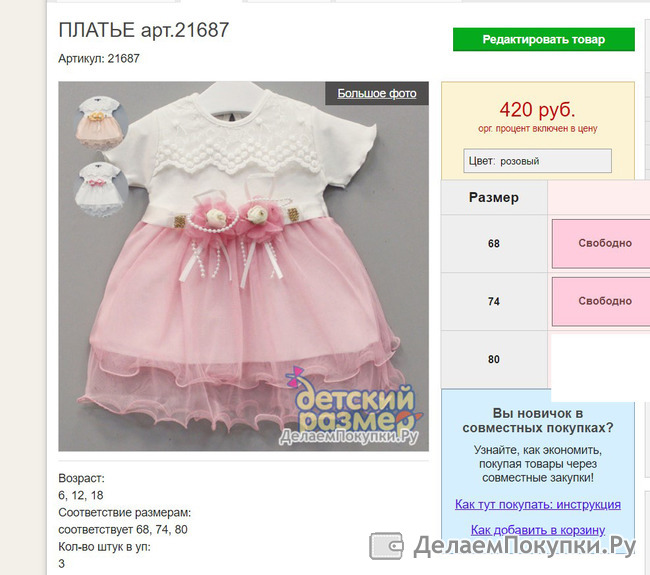Image resolution: width=650 pixels, height=575 pixels.
Task: Click the ПЛАТЬЕ арт.21687 title
Action: (x=143, y=30)
